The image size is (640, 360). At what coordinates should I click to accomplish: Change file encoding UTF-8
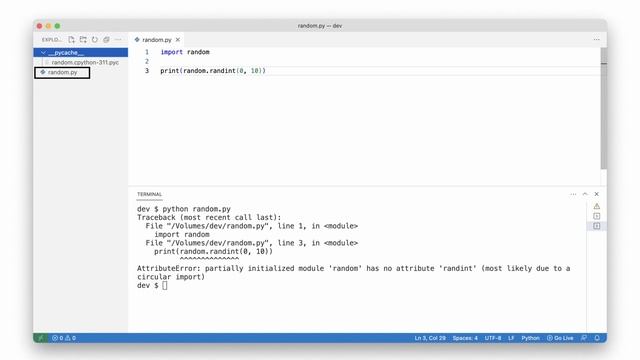click(x=493, y=338)
